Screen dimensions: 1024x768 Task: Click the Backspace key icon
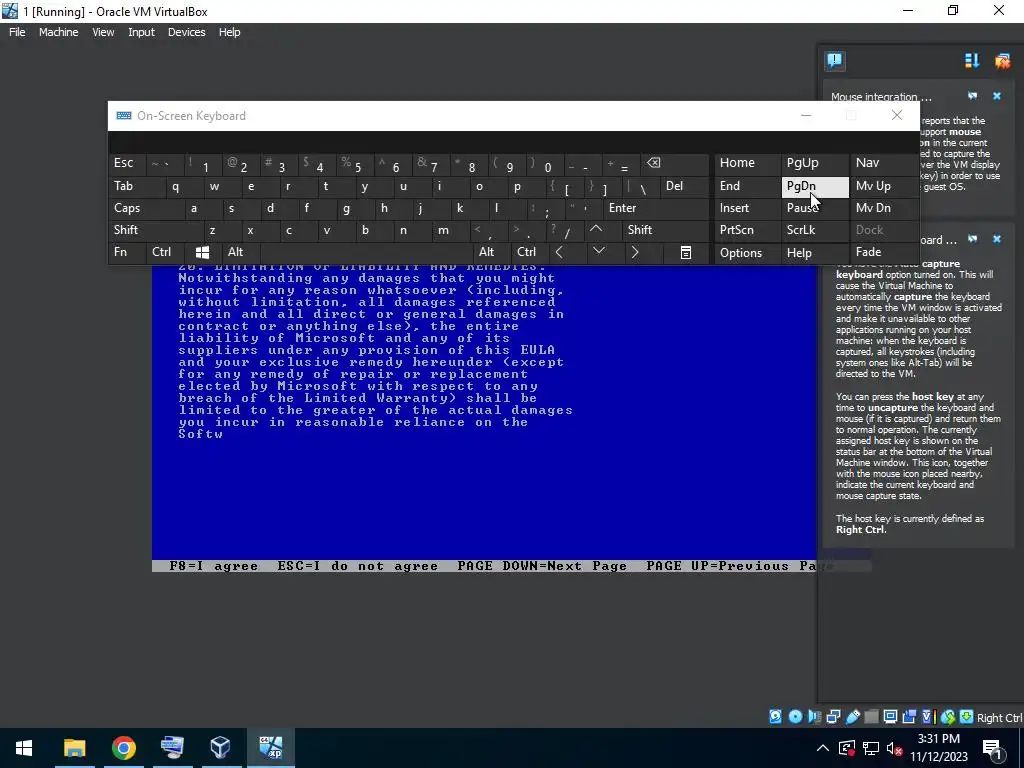pos(674,164)
